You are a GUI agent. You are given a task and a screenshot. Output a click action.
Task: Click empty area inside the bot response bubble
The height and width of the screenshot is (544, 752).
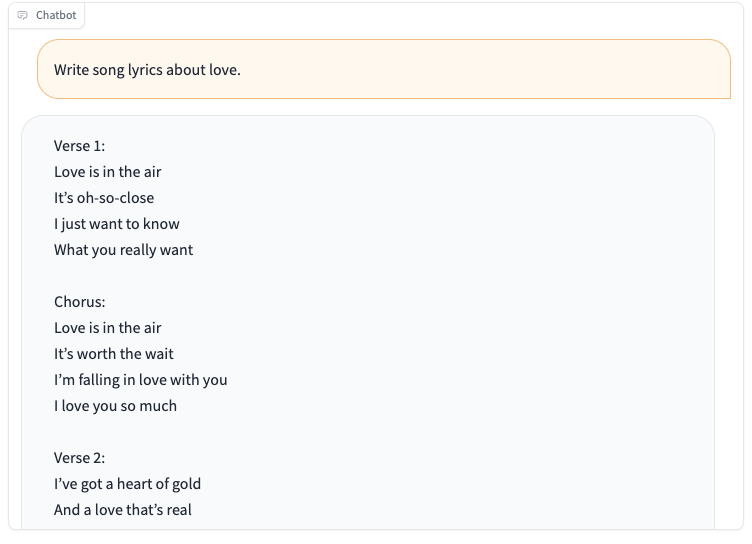456,312
